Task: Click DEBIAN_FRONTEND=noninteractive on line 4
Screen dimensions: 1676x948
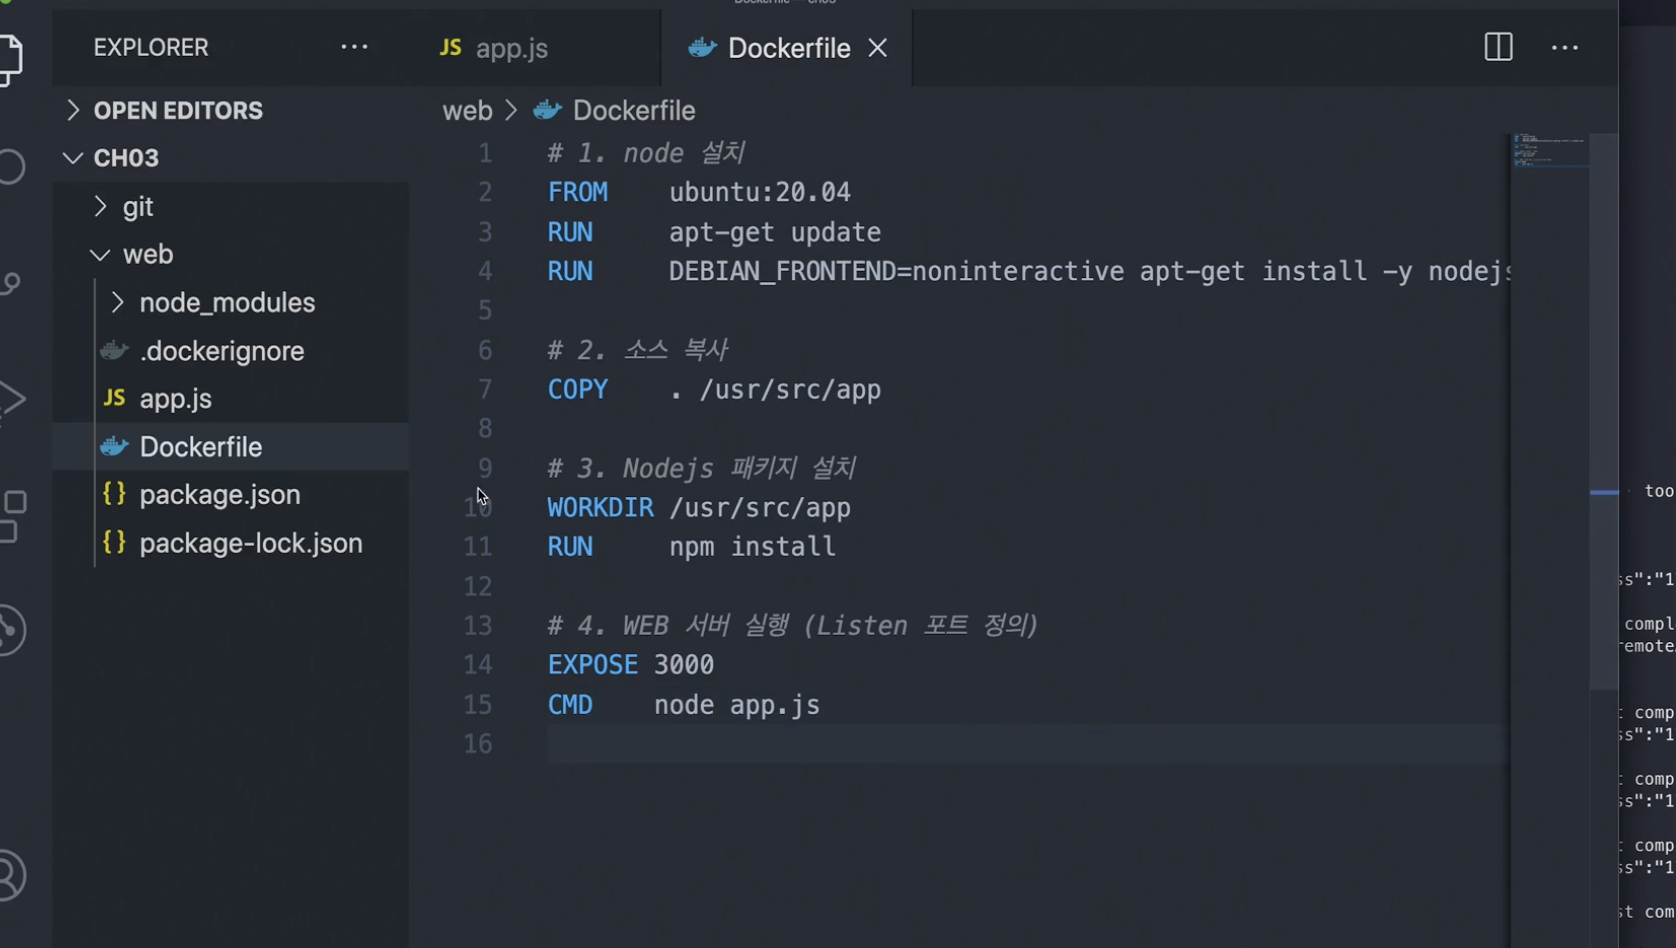Action: (897, 271)
